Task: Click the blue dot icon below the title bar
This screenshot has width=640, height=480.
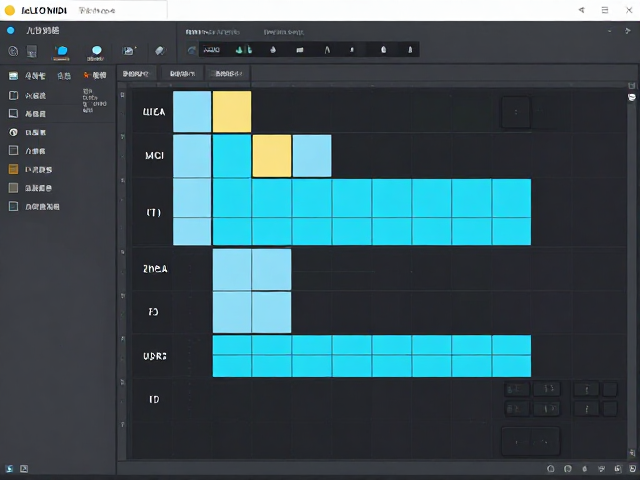Action: tap(11, 30)
